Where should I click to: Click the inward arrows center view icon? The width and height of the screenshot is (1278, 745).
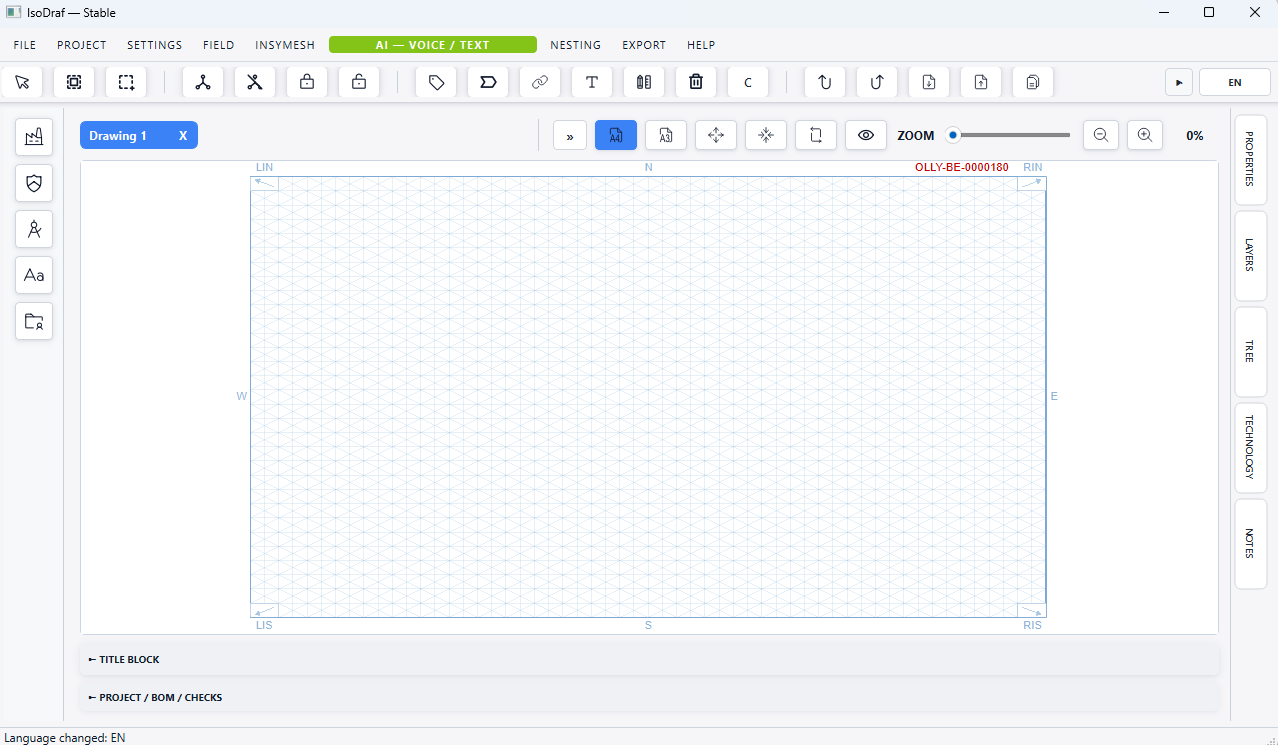(x=766, y=135)
